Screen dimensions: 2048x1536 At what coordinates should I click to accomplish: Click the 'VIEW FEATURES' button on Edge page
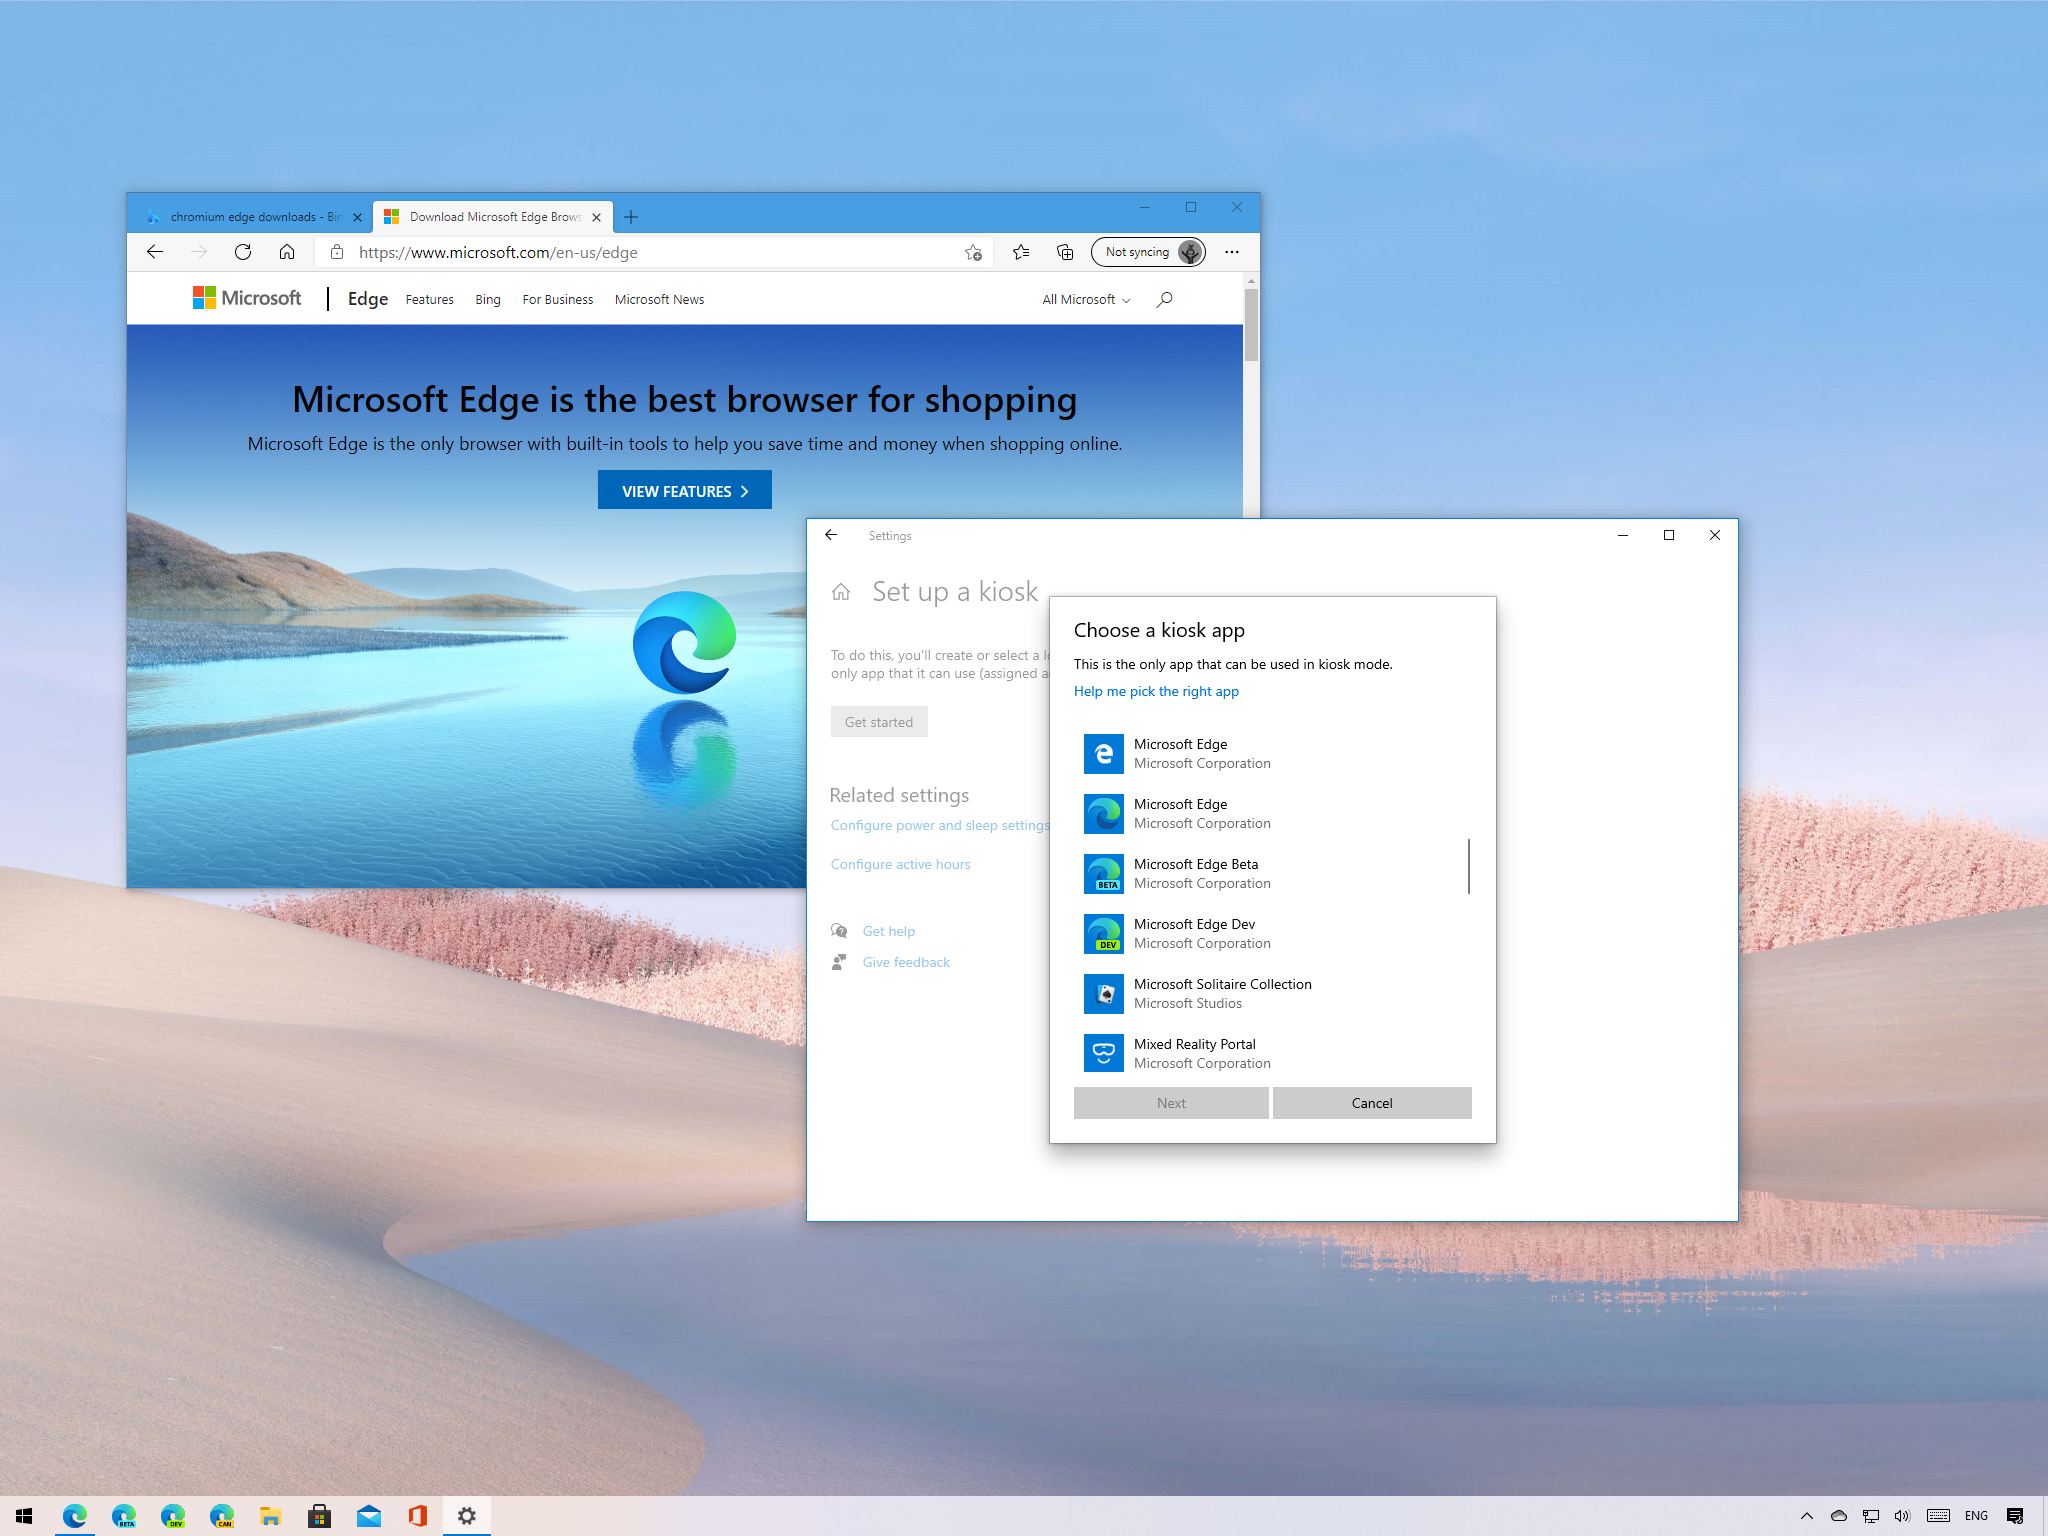(685, 490)
